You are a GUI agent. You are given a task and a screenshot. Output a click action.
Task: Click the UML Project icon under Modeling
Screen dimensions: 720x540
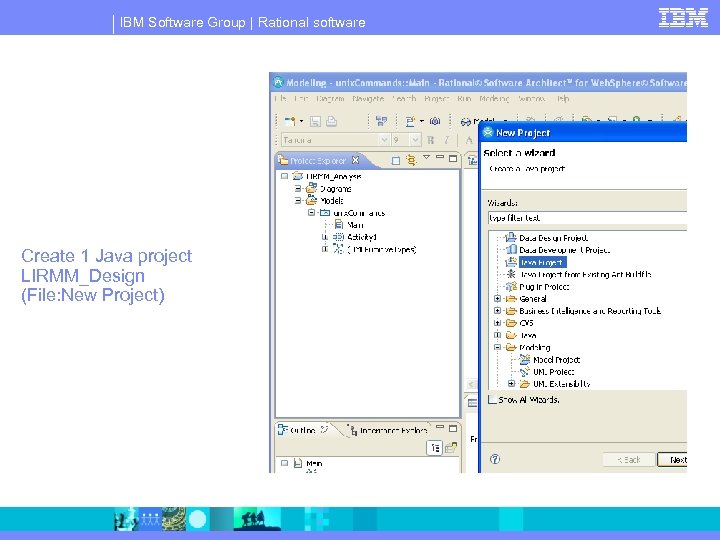(525, 371)
